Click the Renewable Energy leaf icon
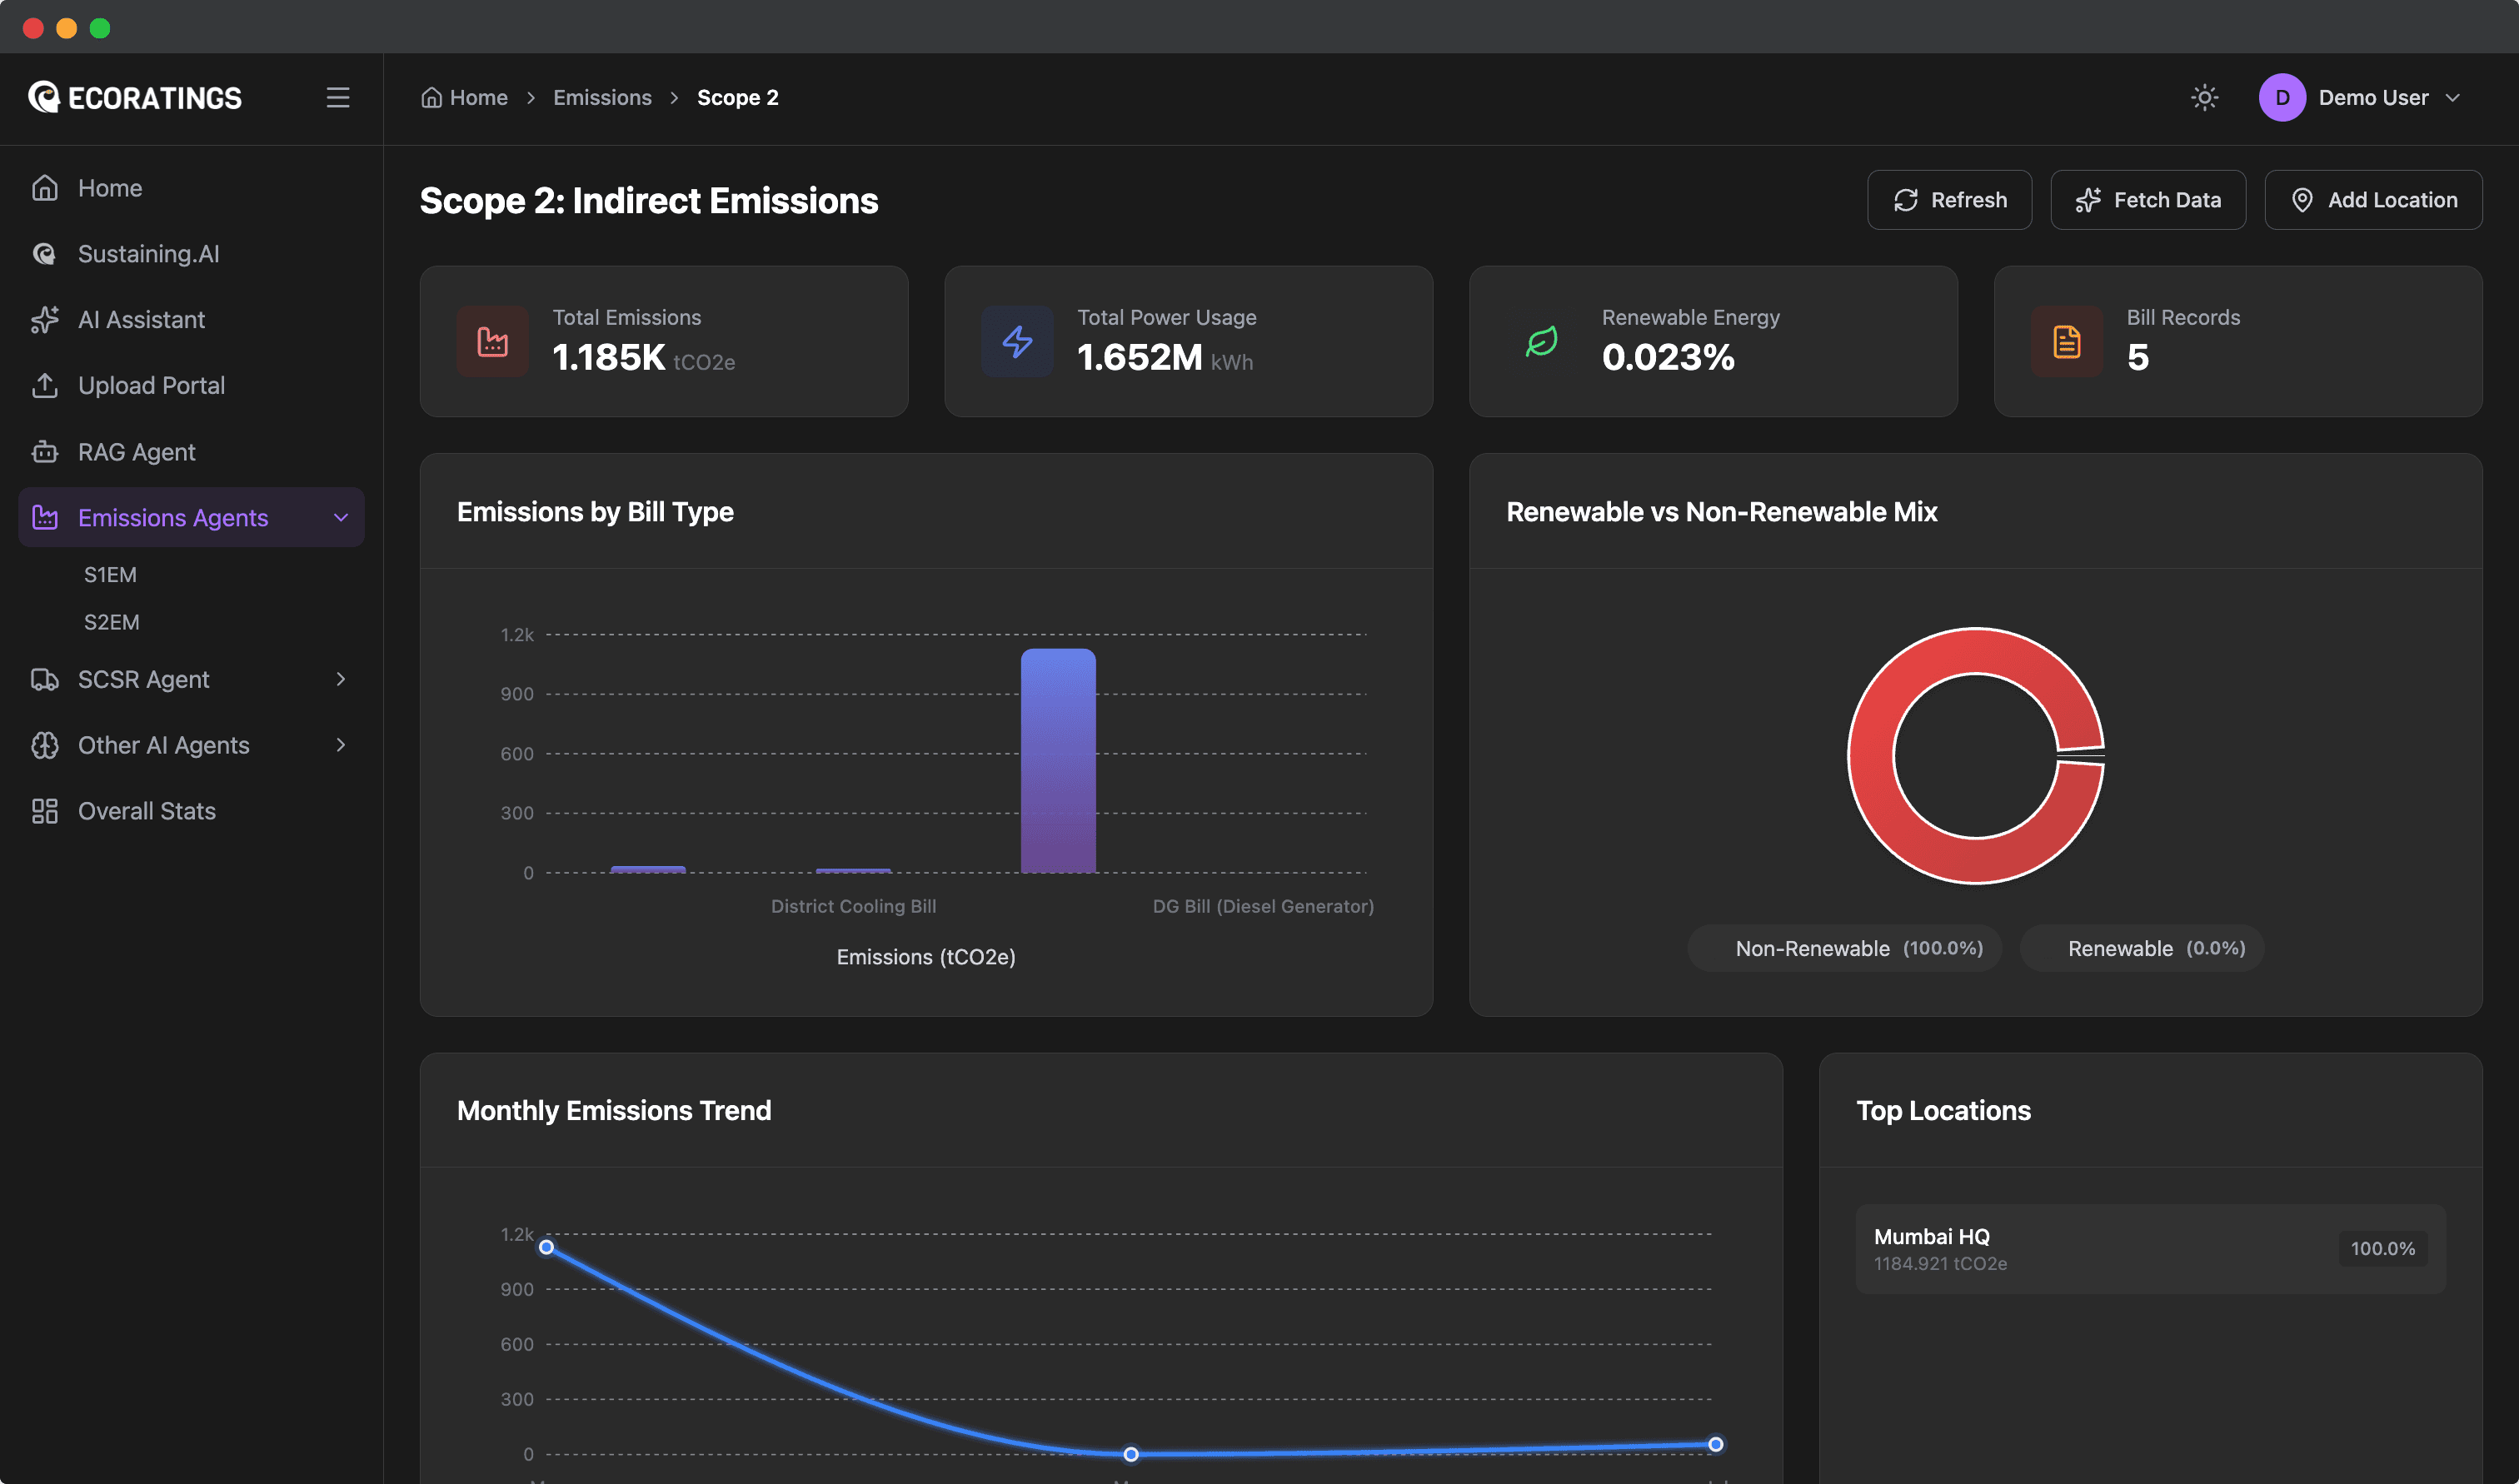Image resolution: width=2519 pixels, height=1484 pixels. (x=1541, y=342)
